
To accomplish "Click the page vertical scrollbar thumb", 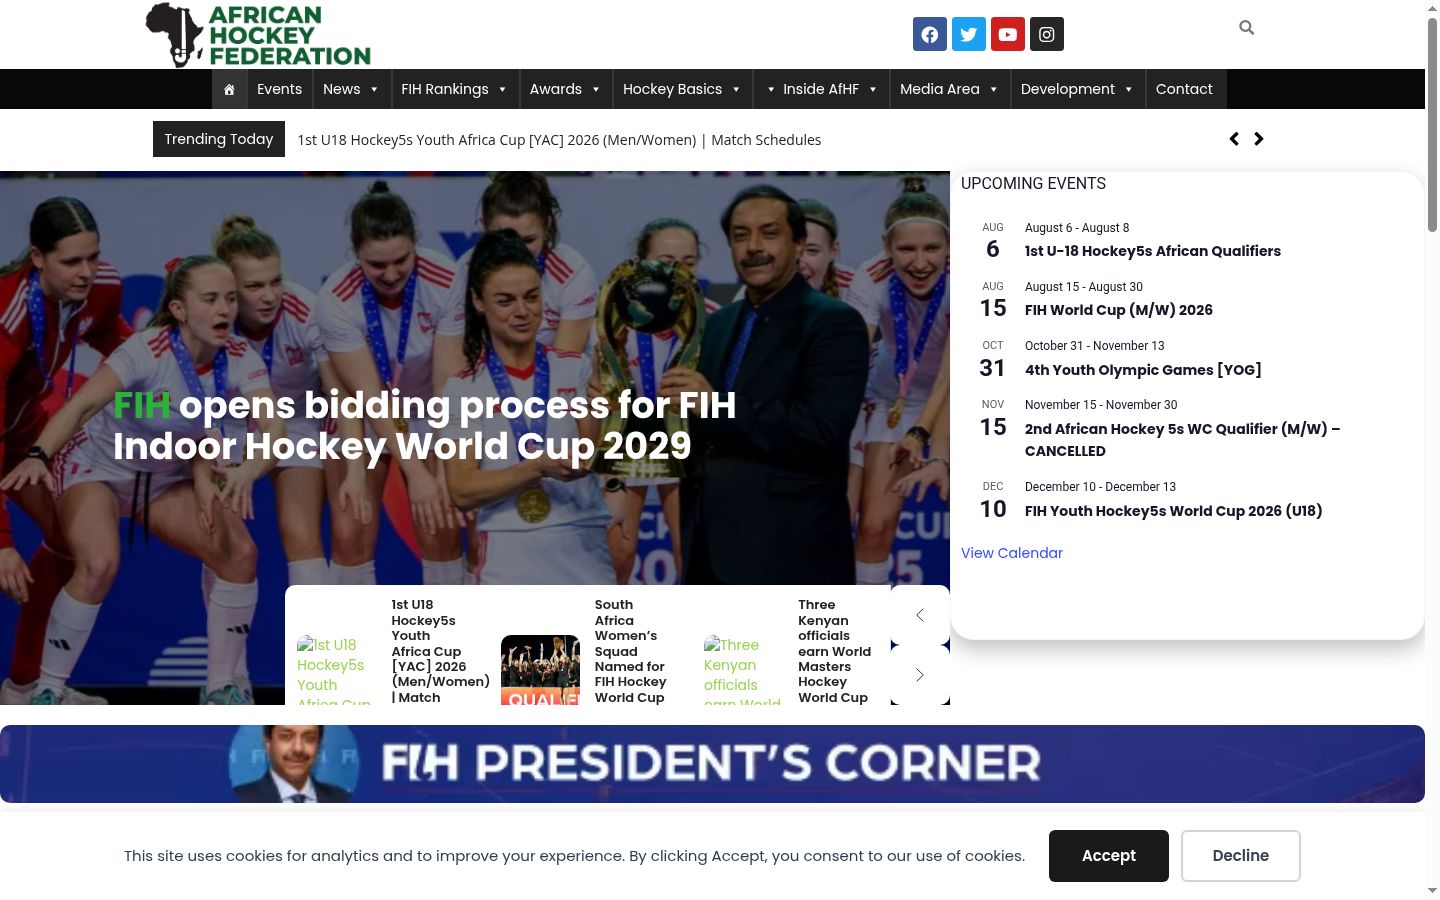I will (1432, 125).
